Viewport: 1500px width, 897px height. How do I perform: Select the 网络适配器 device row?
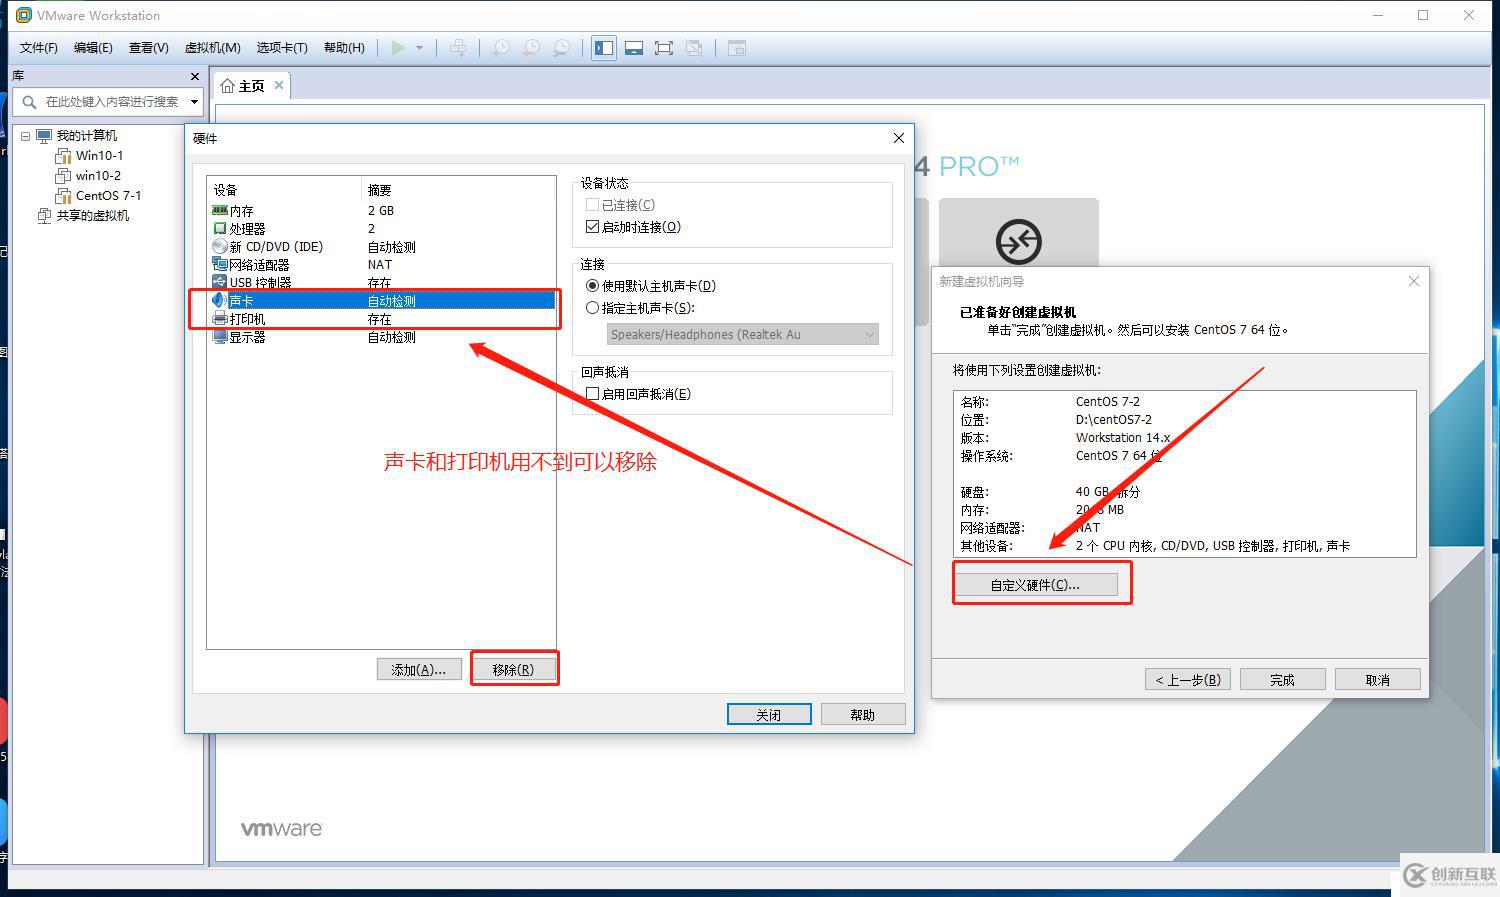click(381, 265)
